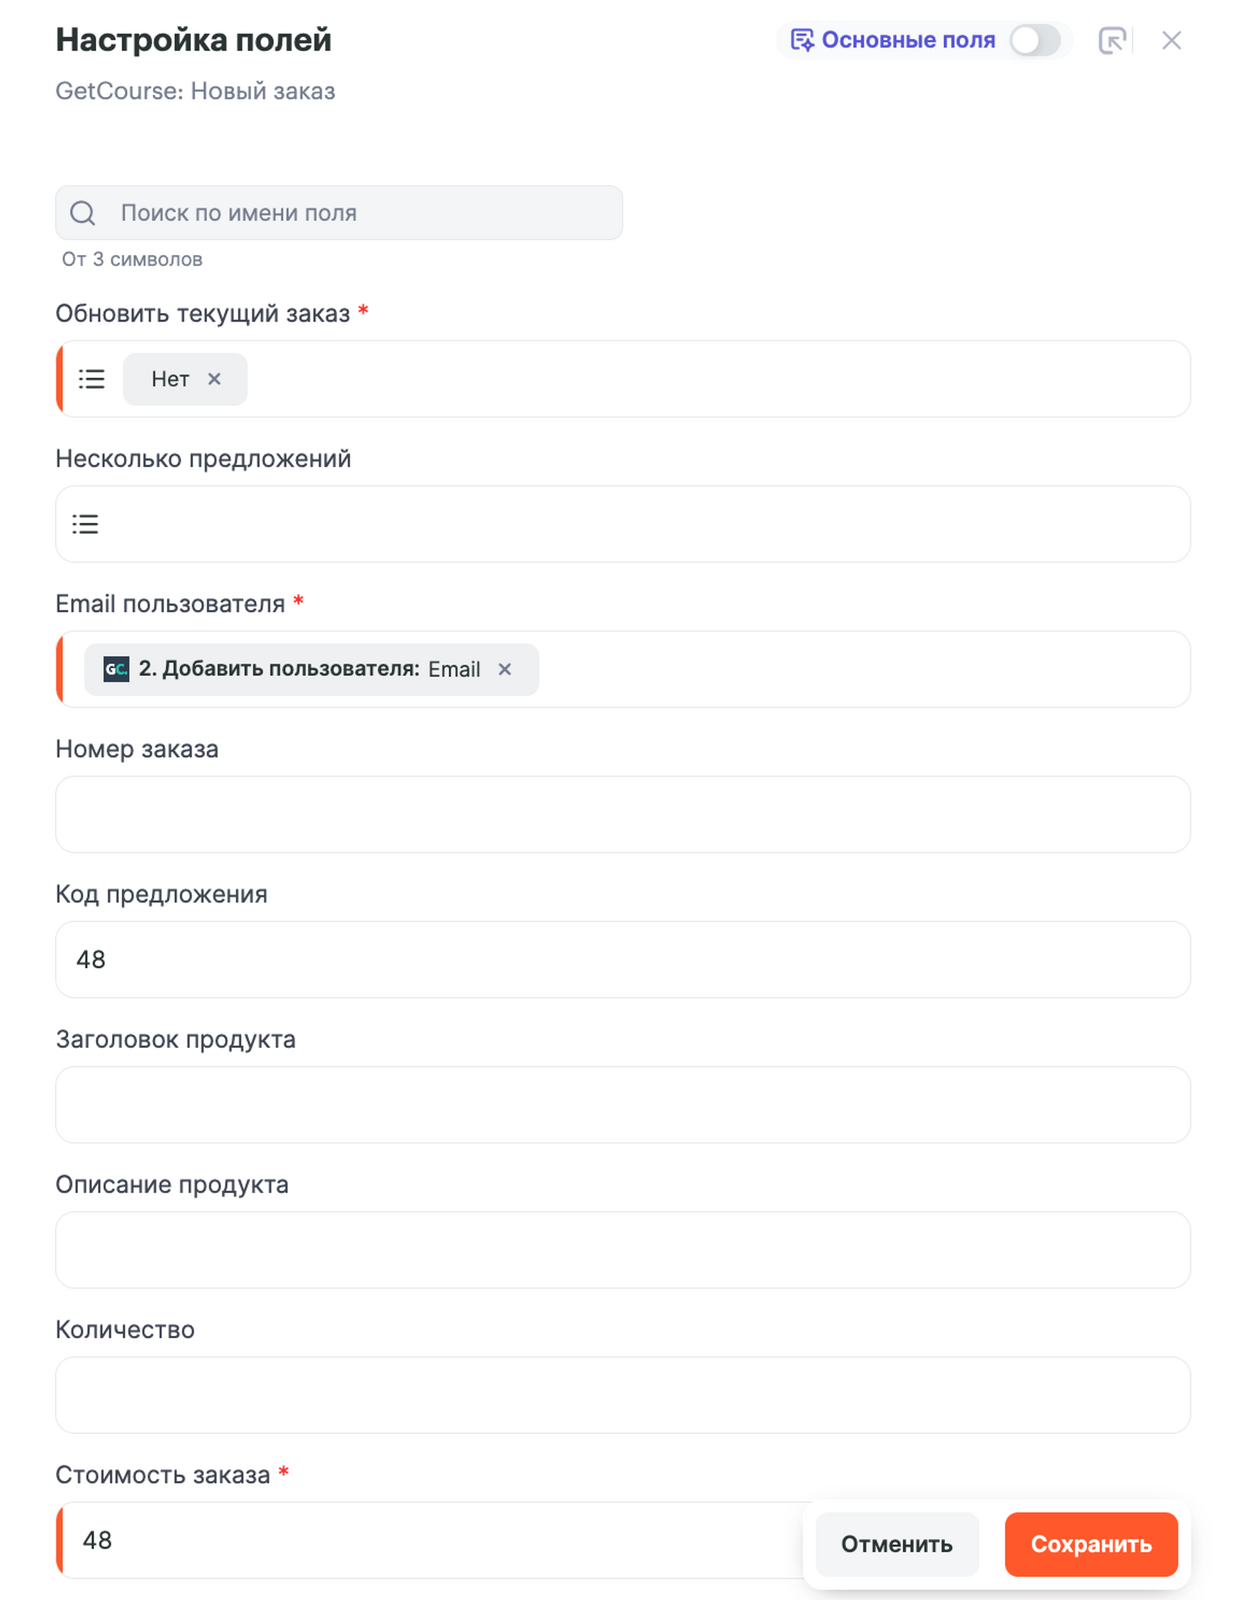Viewport: 1235px width, 1600px height.
Task: Click the search magnifier icon
Action: [x=83, y=213]
